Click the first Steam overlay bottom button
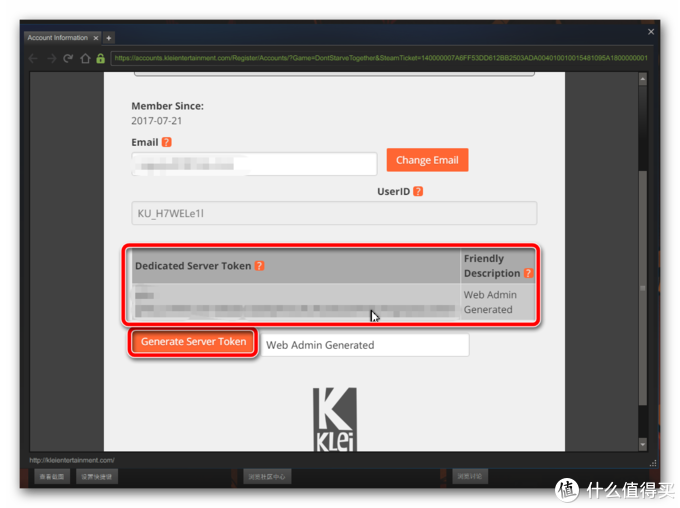The height and width of the screenshot is (508, 680). [52, 476]
